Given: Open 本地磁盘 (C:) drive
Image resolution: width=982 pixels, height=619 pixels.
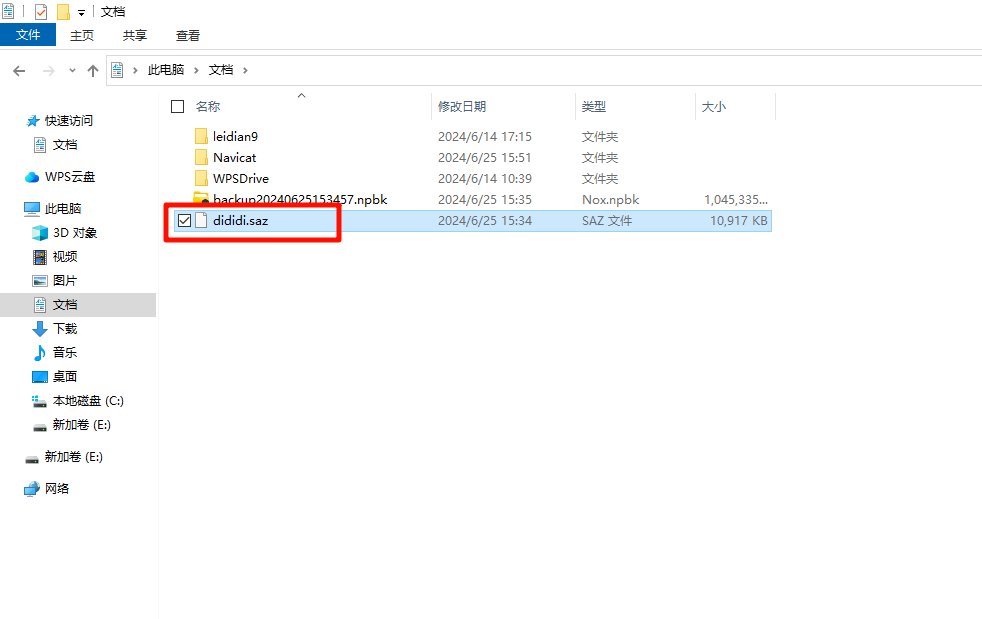Looking at the screenshot, I should tap(87, 401).
